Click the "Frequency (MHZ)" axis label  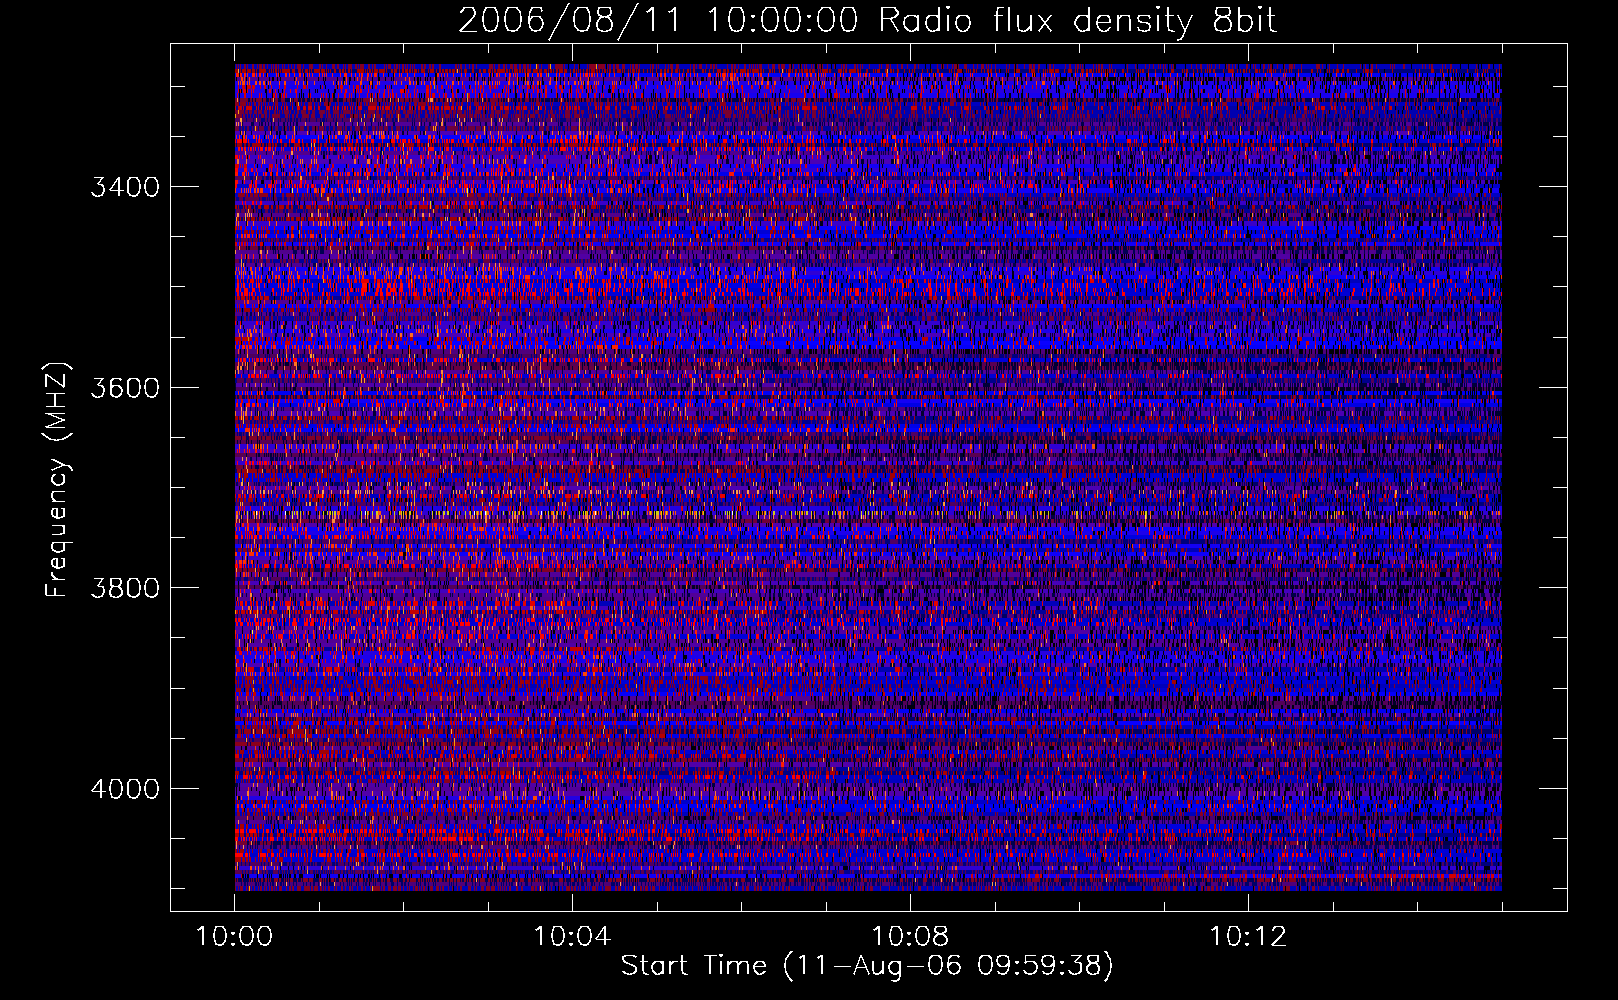click(58, 480)
